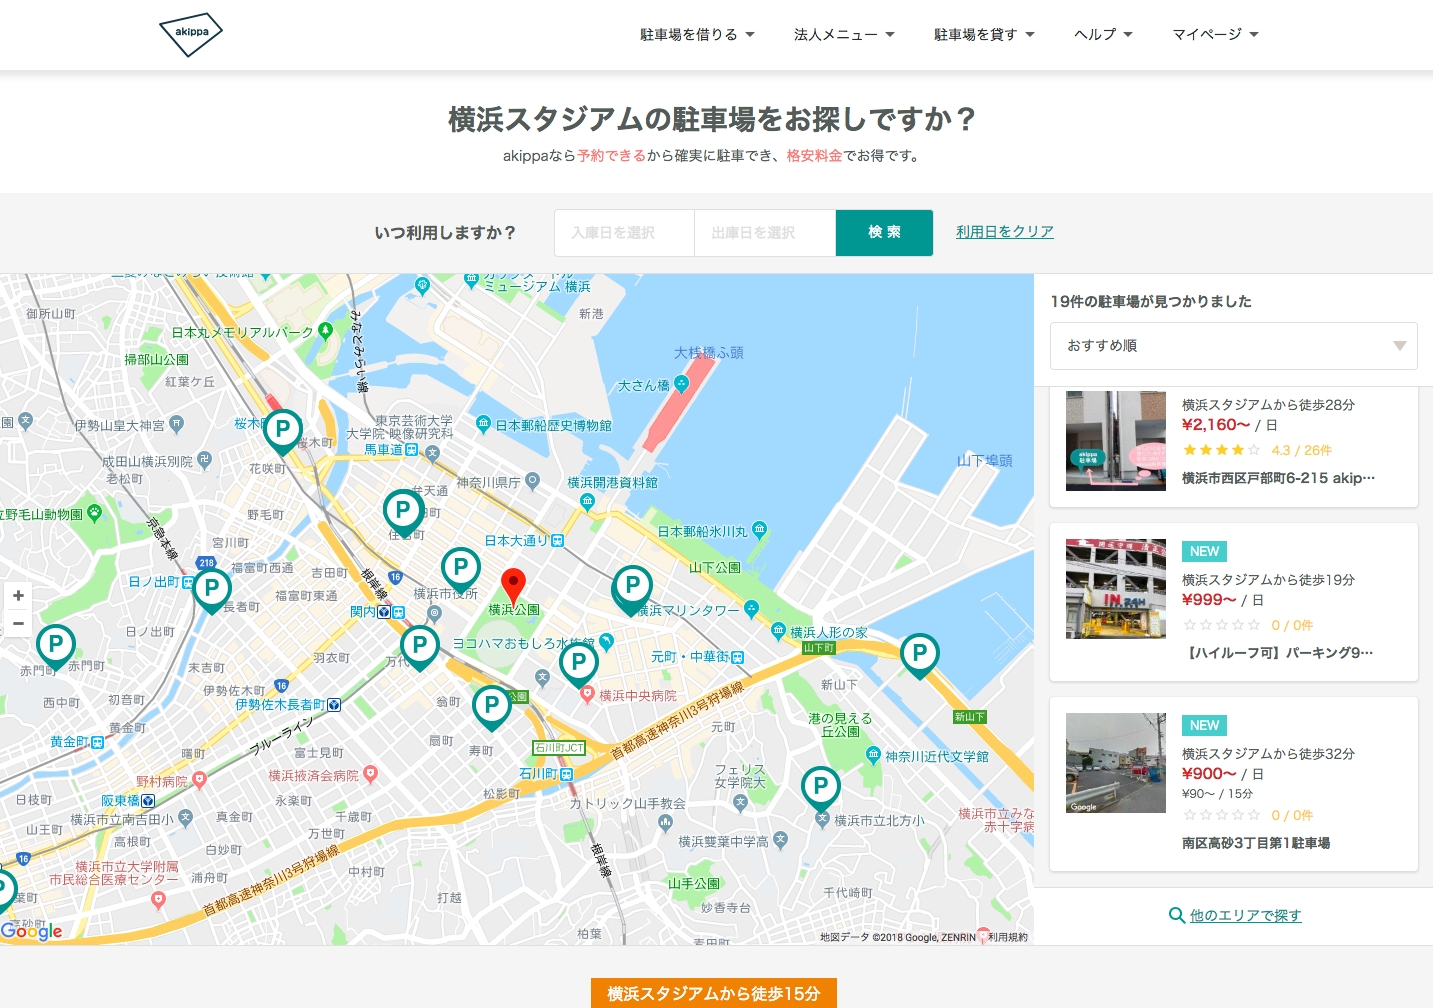Click 横浜人形の家 museum icon
1433x1008 pixels.
pos(779,631)
